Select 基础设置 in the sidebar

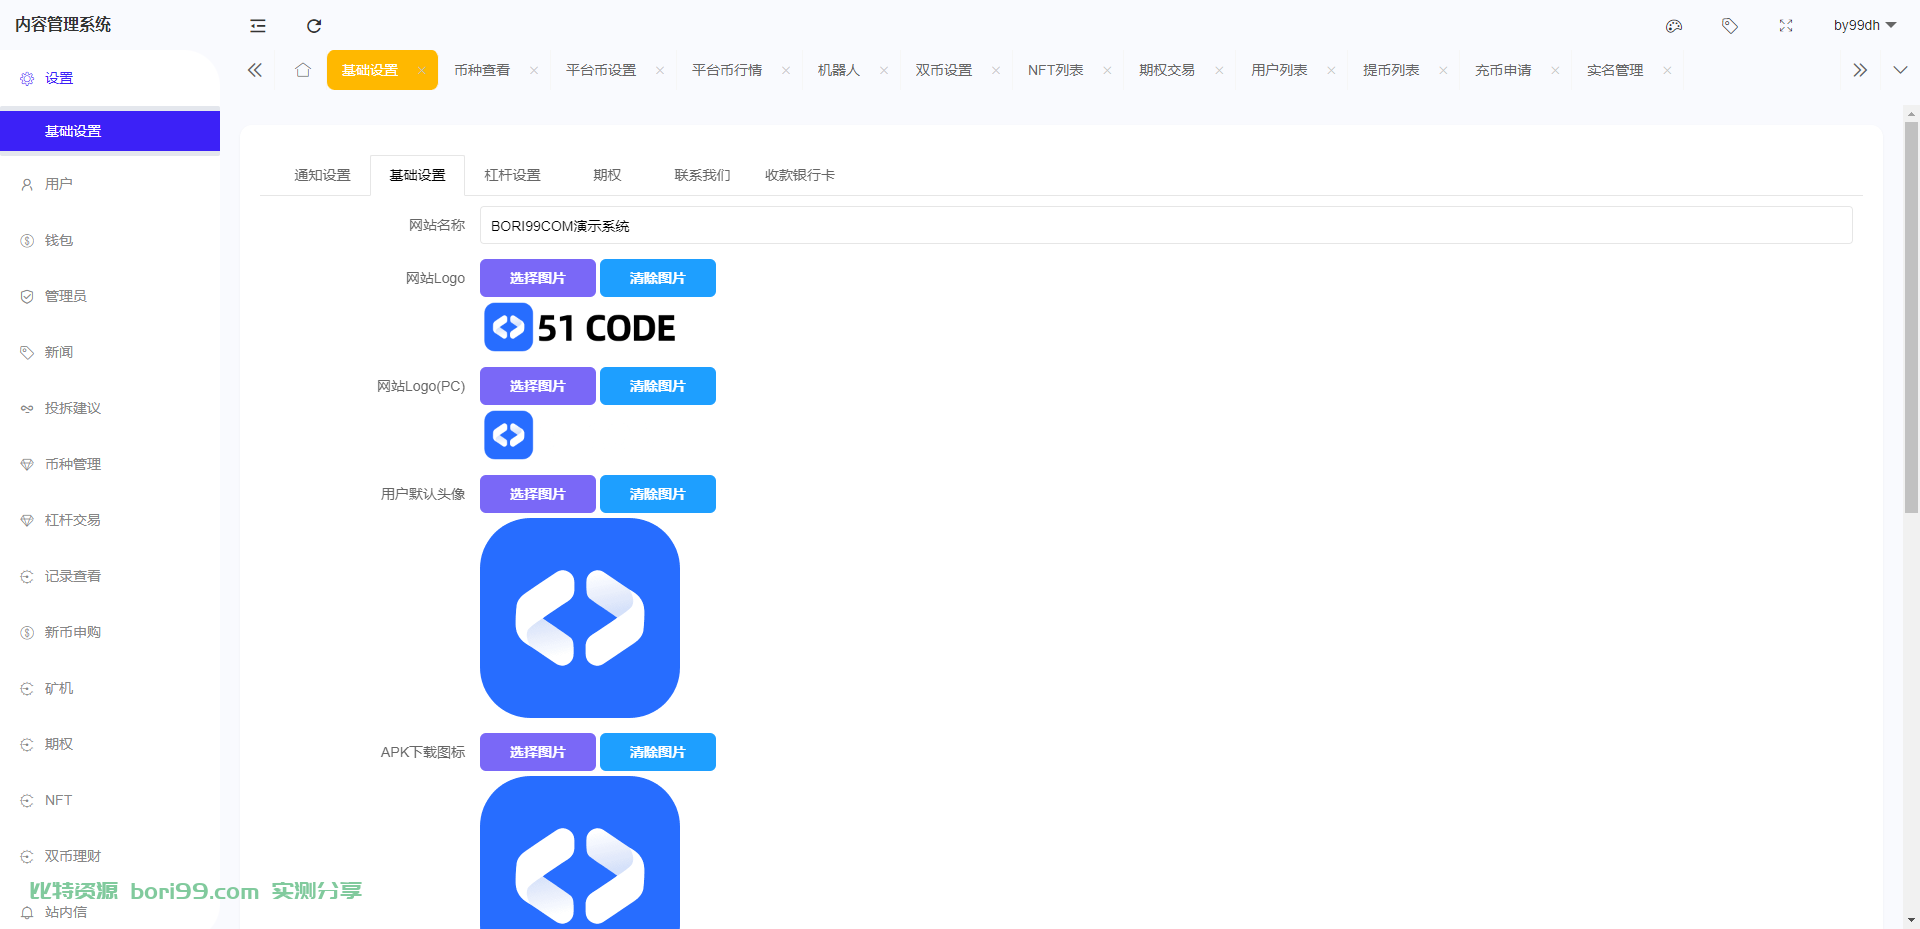110,131
